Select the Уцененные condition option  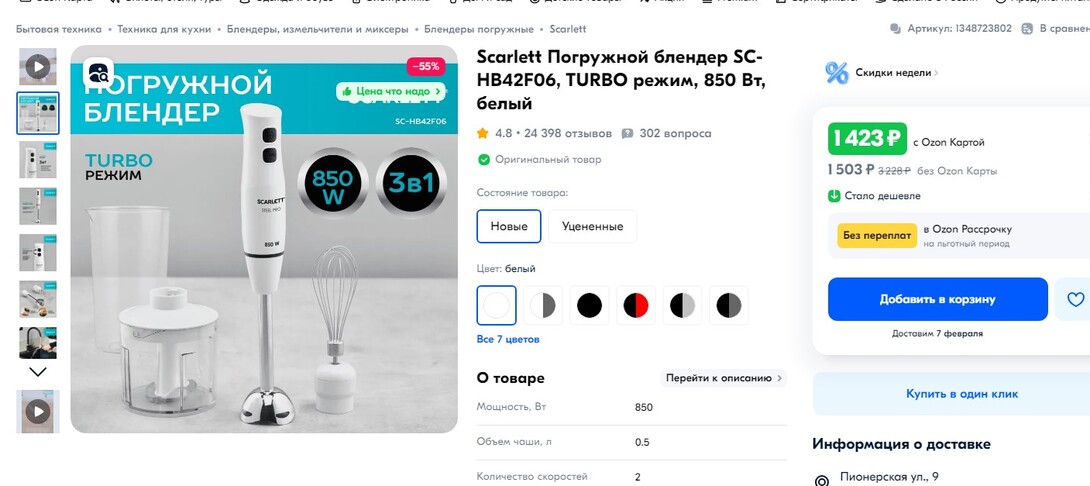click(592, 226)
